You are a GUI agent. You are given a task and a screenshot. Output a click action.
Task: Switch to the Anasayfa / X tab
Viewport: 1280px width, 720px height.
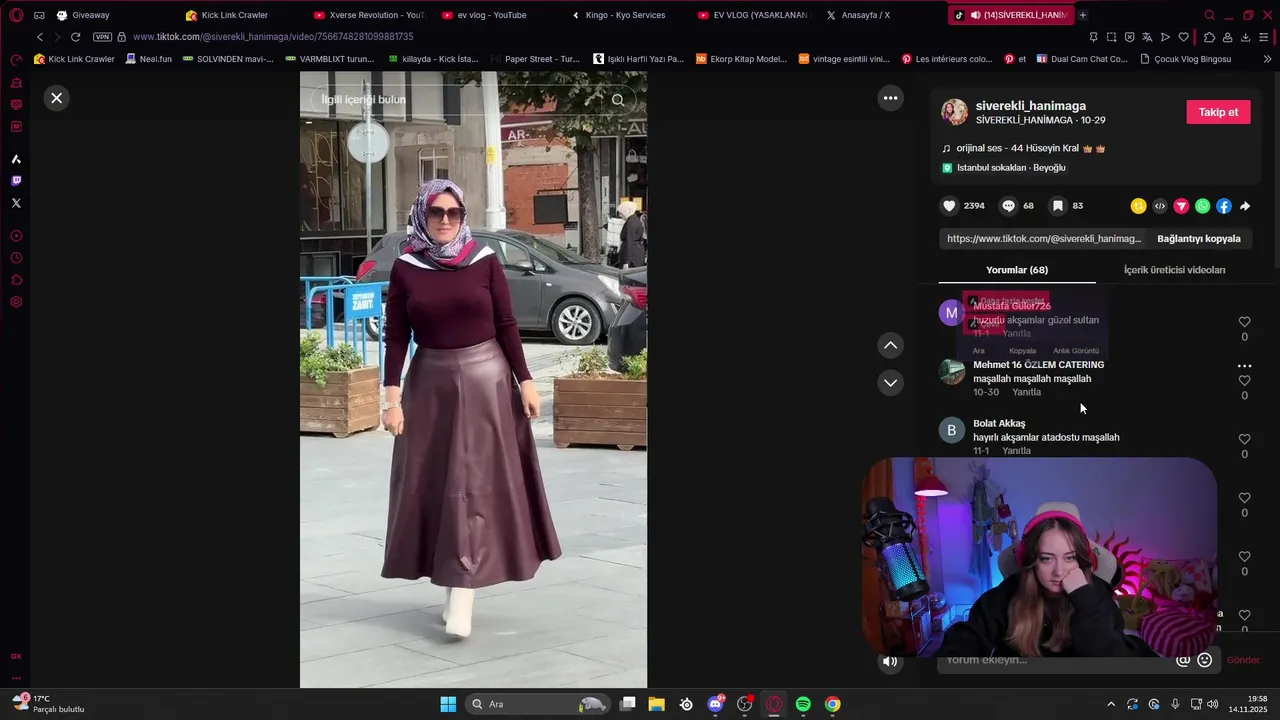click(866, 15)
